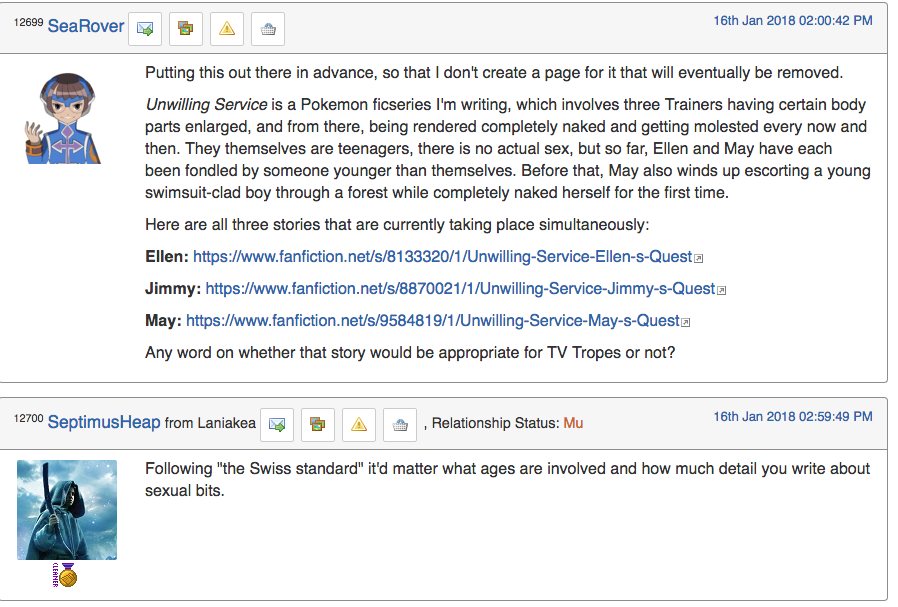Open the Jimmy's Quest fanfiction link
The height and width of the screenshot is (607, 898).
click(460, 289)
